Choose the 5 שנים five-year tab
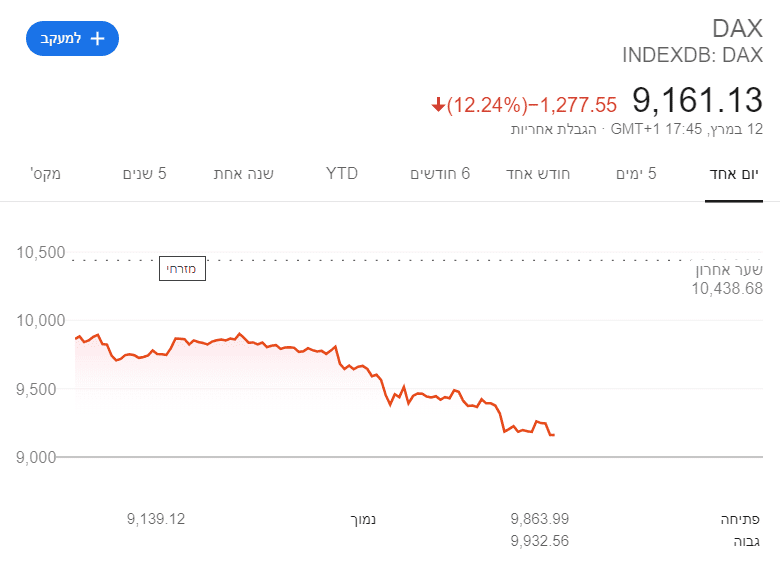The height and width of the screenshot is (561, 780). 145,174
